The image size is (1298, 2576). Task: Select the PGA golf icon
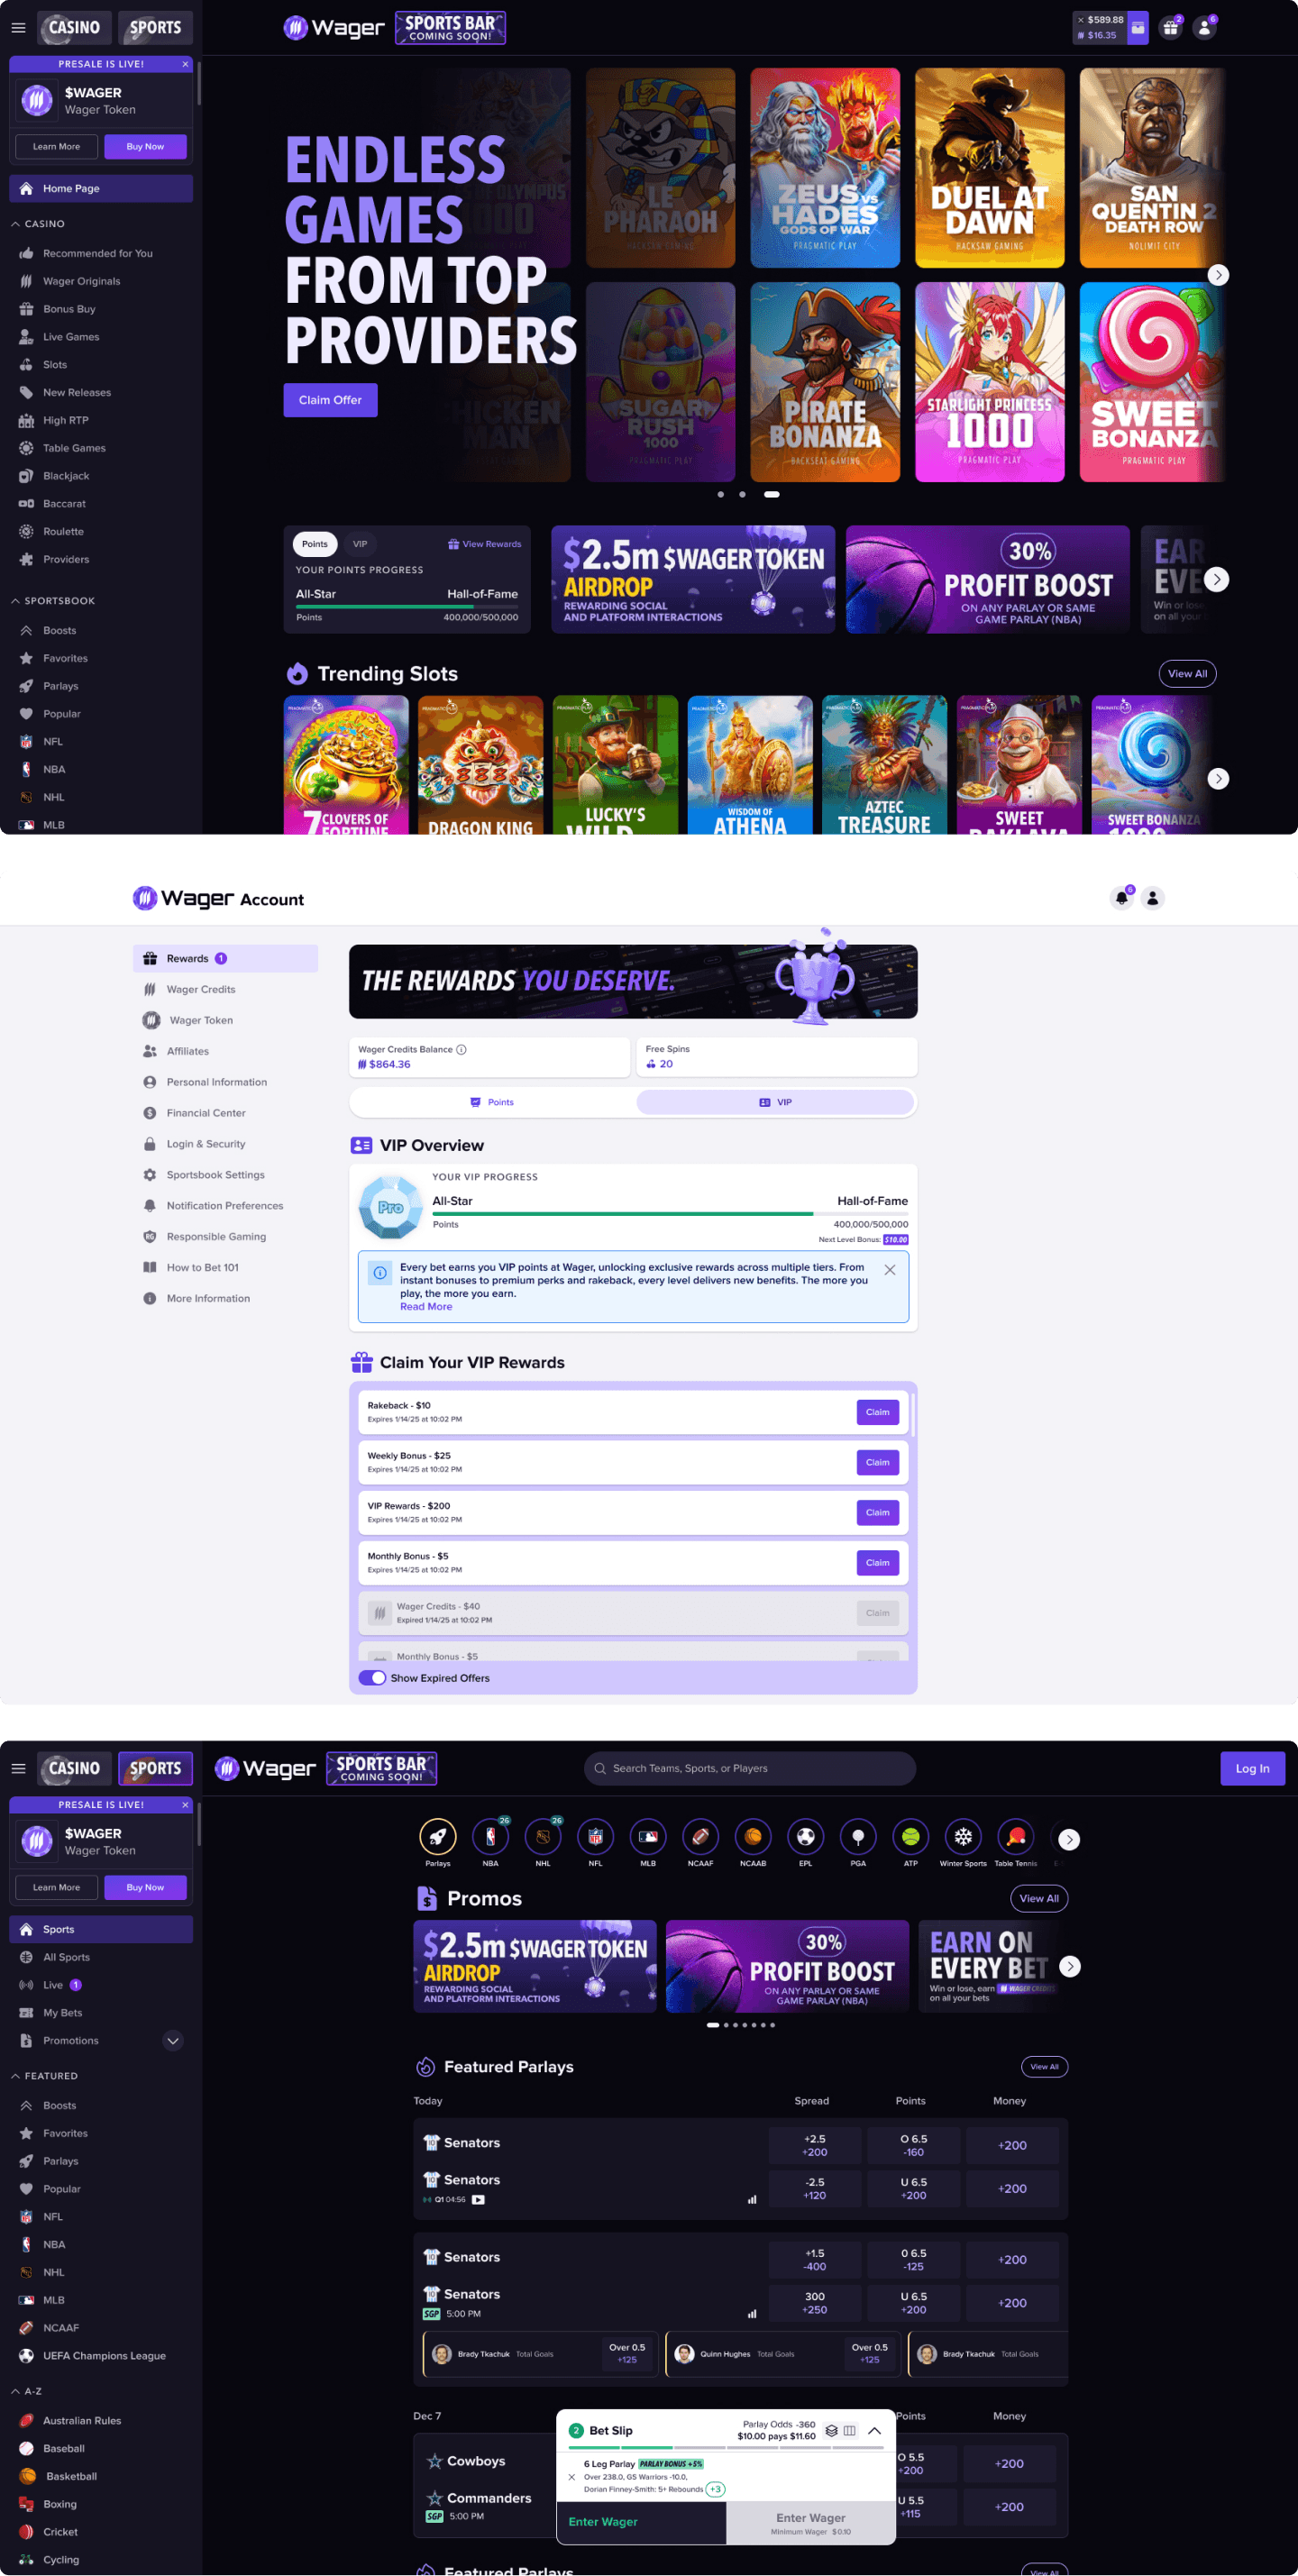[858, 1836]
